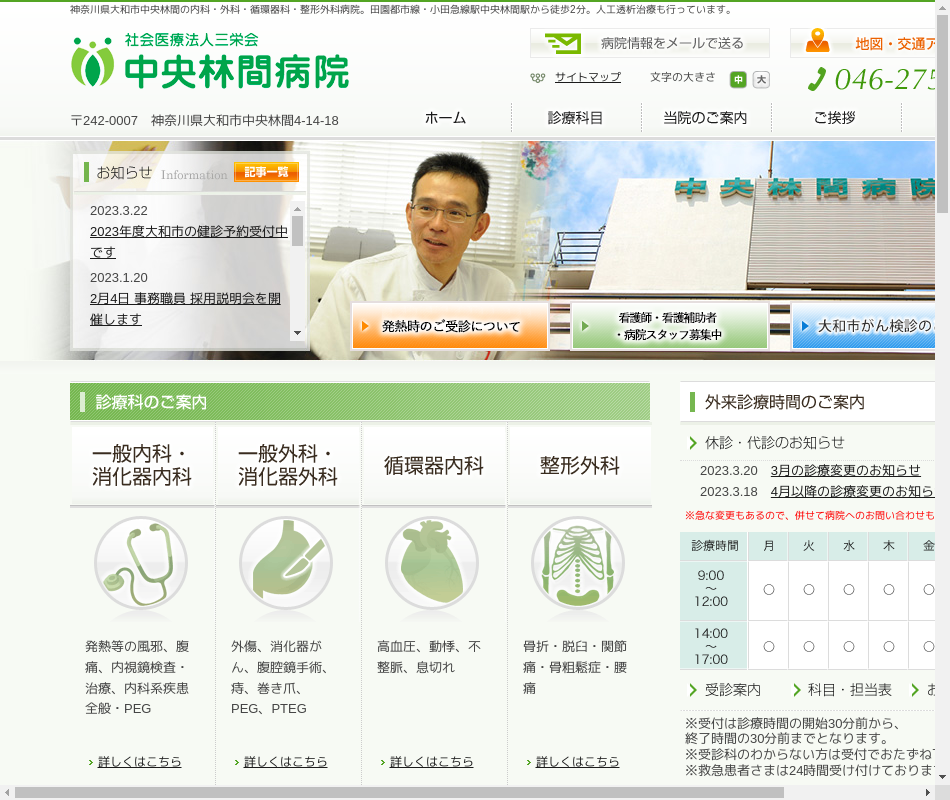The height and width of the screenshot is (800, 950).
Task: Open the 循環器内科 department card
Action: tap(434, 465)
